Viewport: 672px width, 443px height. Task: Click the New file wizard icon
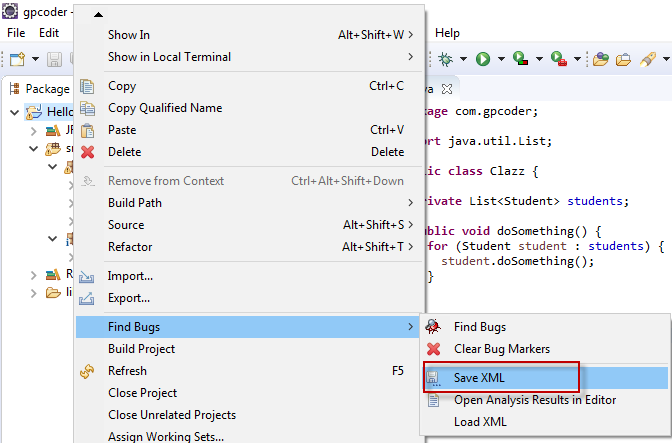pos(16,60)
